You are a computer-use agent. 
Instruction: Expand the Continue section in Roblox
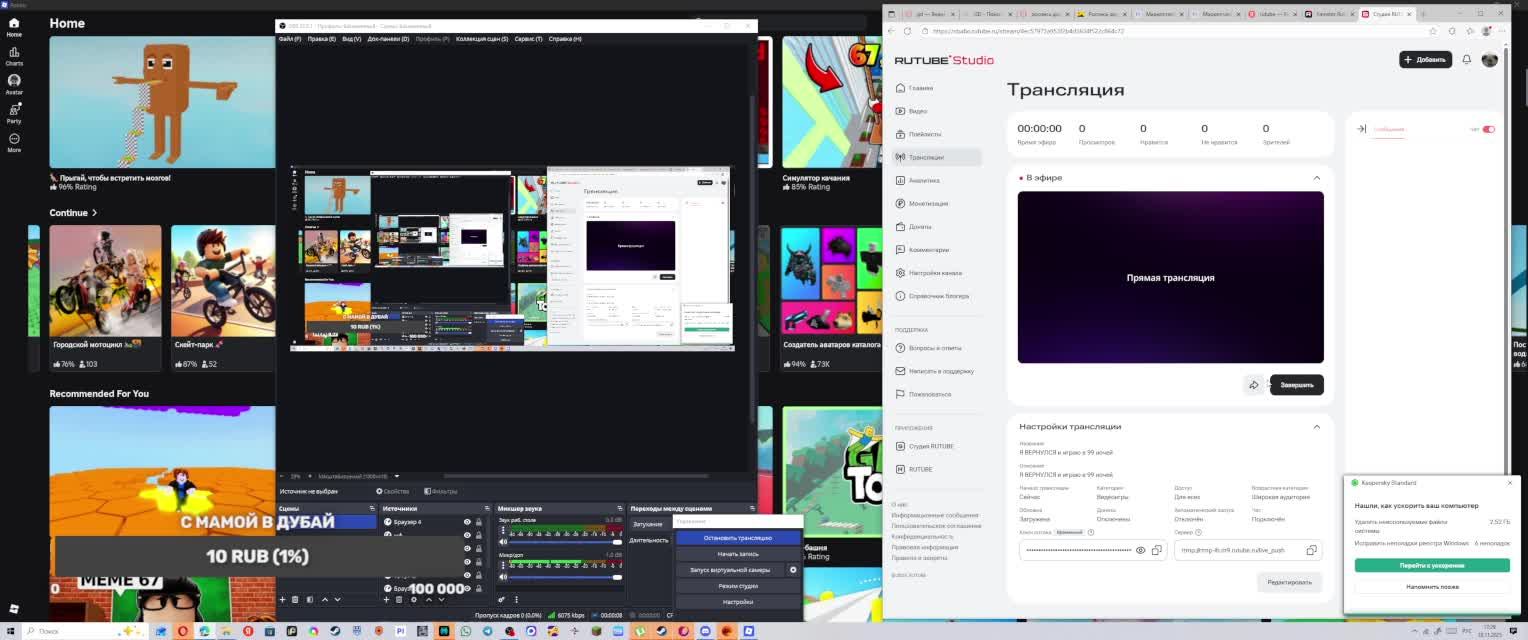coord(73,213)
